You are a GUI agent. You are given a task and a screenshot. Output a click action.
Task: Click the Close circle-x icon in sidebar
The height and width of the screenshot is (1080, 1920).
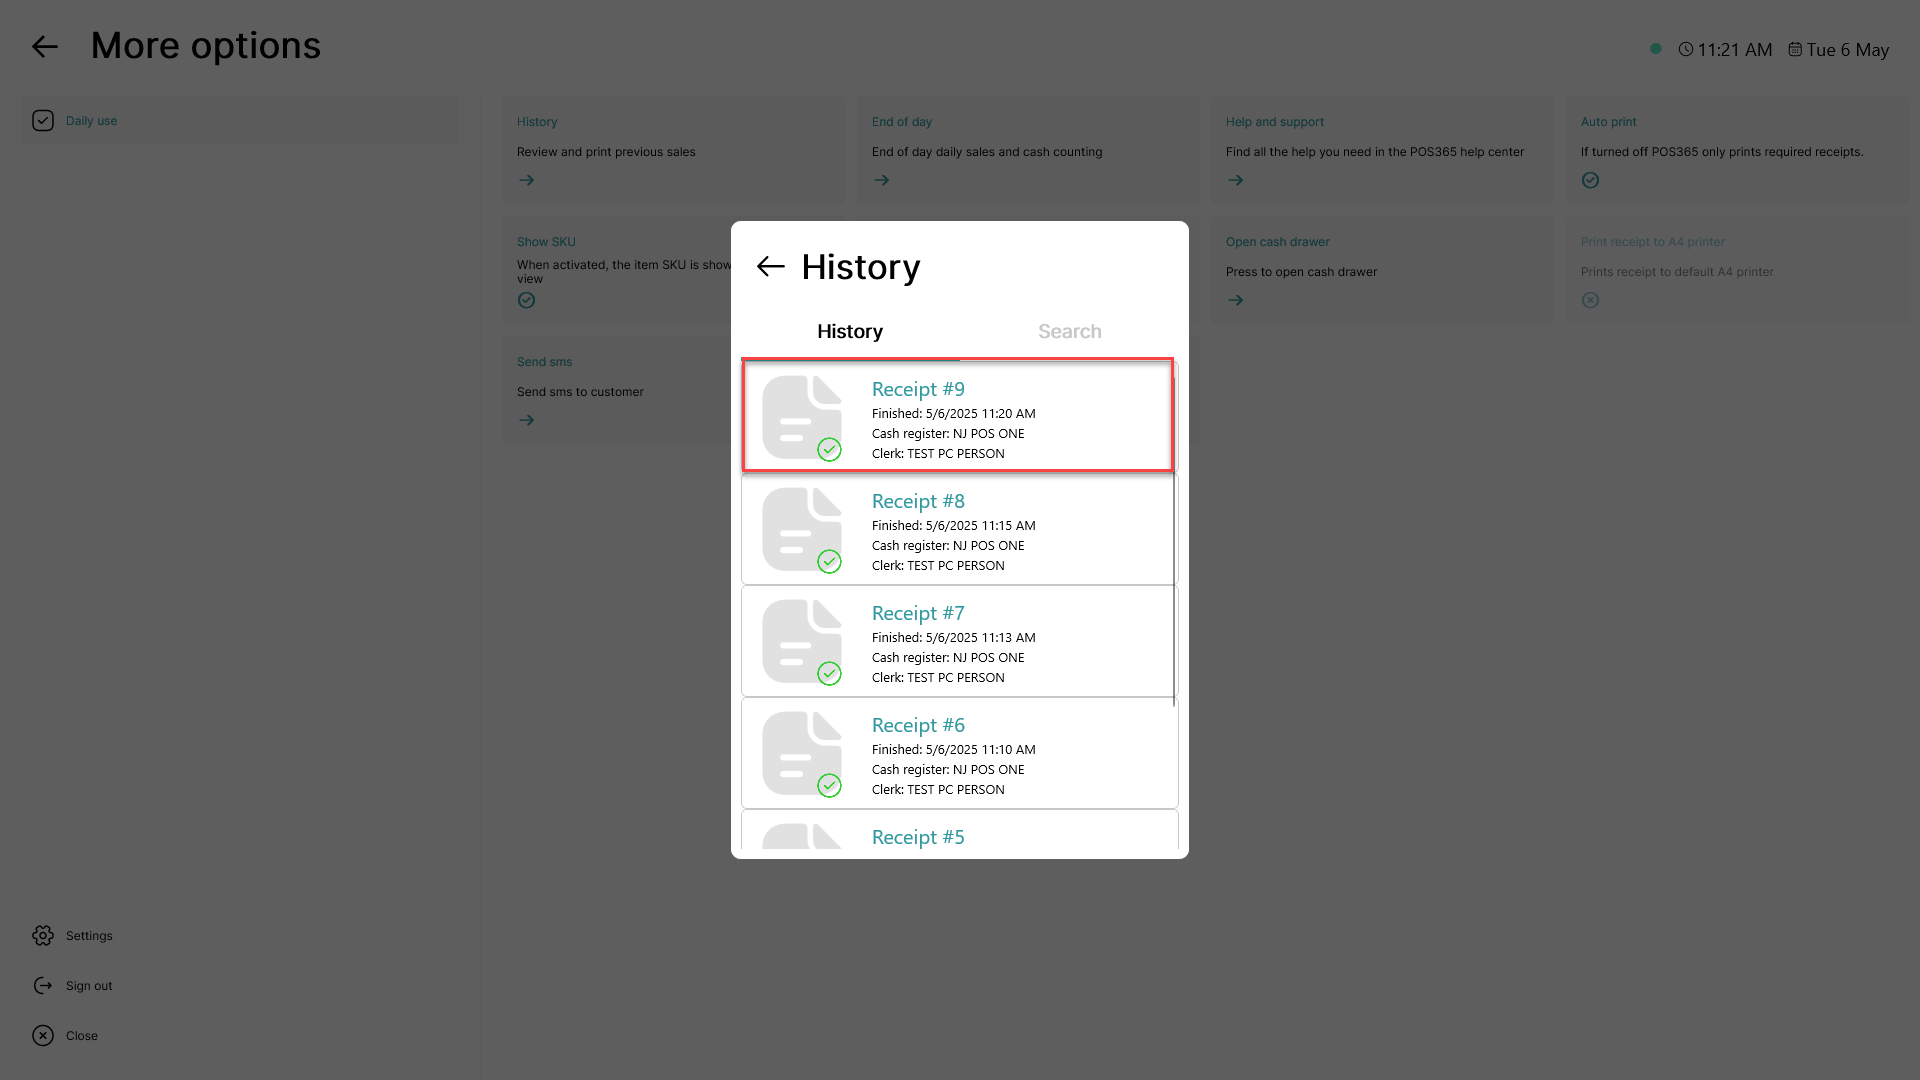coord(43,1036)
